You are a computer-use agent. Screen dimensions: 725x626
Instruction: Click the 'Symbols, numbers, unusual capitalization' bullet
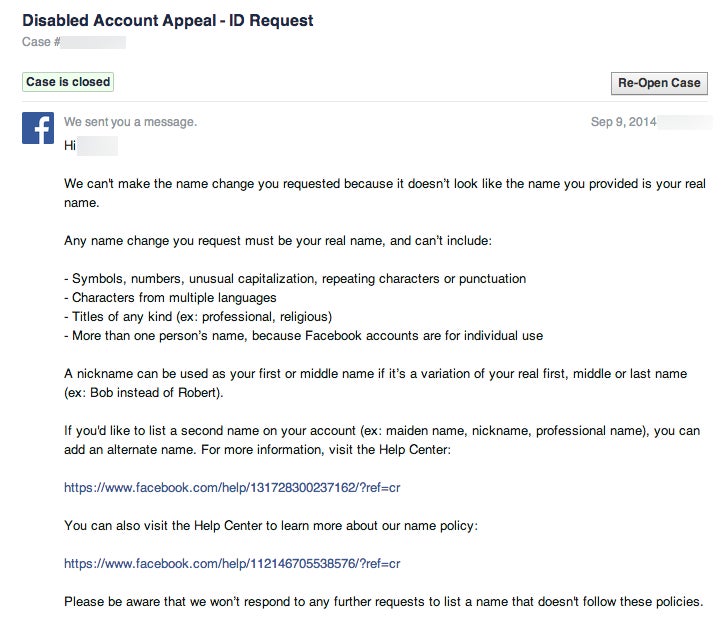(295, 279)
